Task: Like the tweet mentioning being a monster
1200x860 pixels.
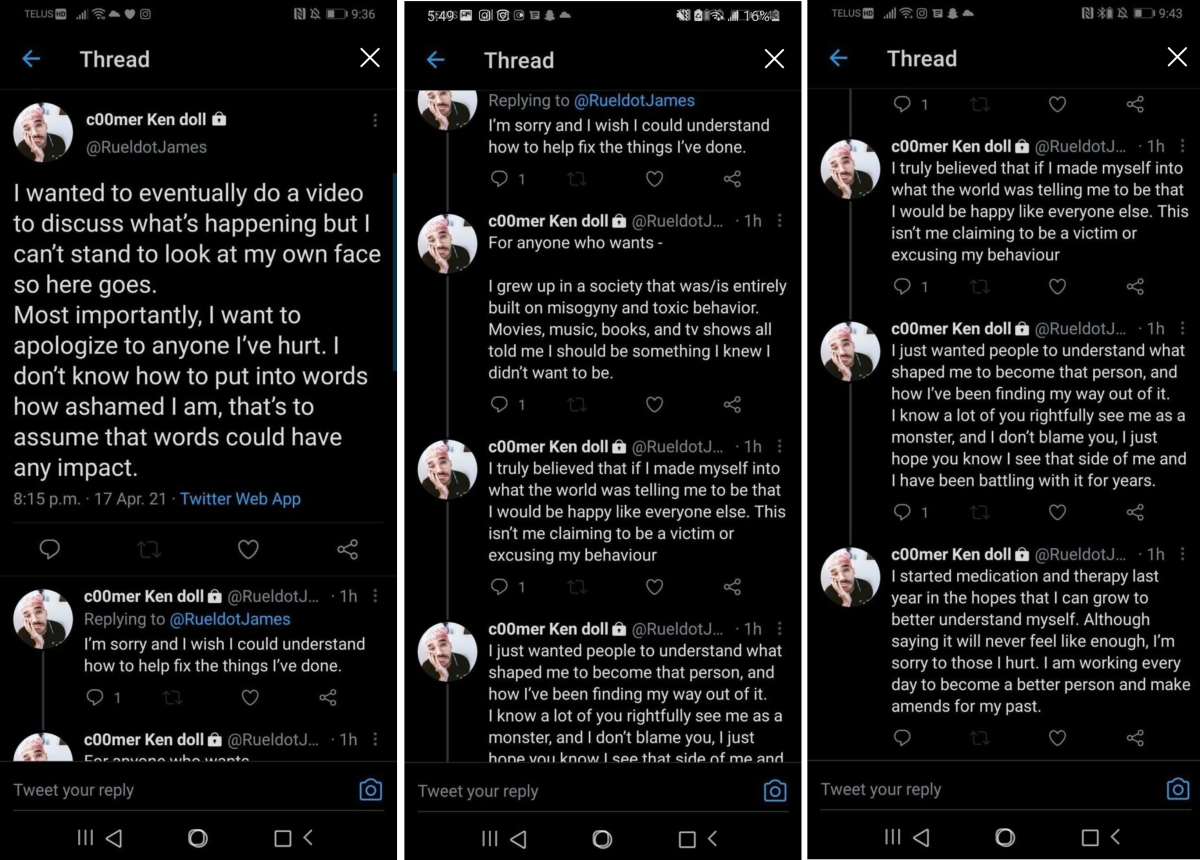Action: coord(1057,512)
